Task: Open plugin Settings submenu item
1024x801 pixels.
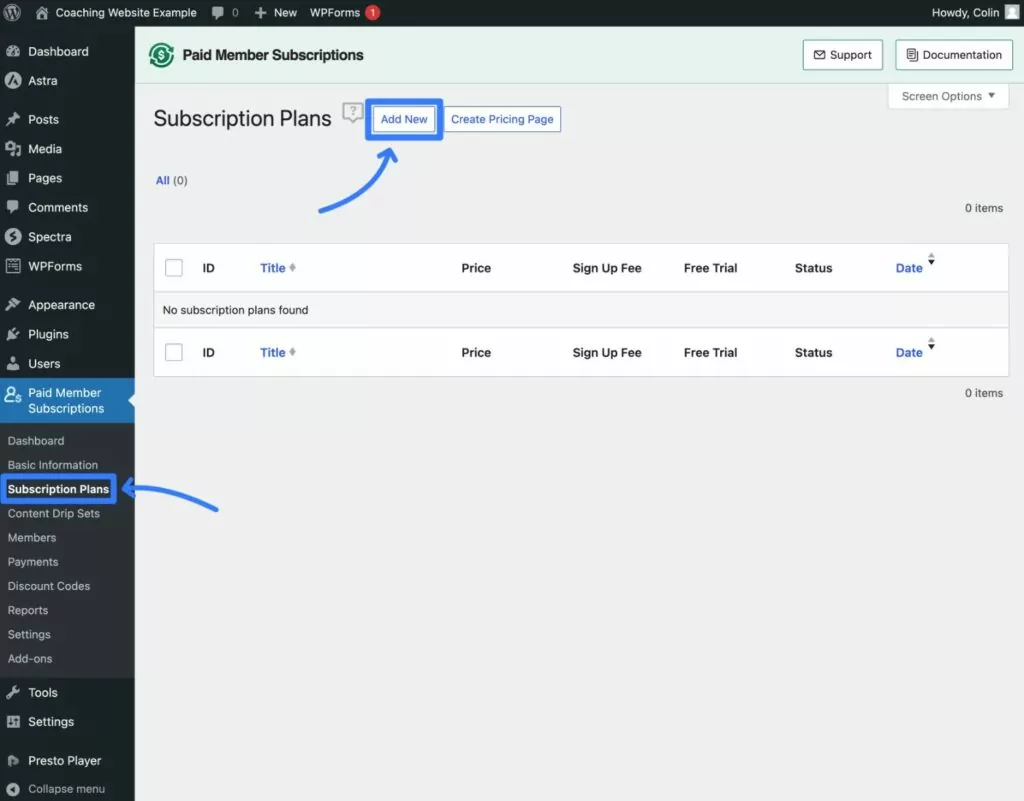Action: tap(29, 634)
